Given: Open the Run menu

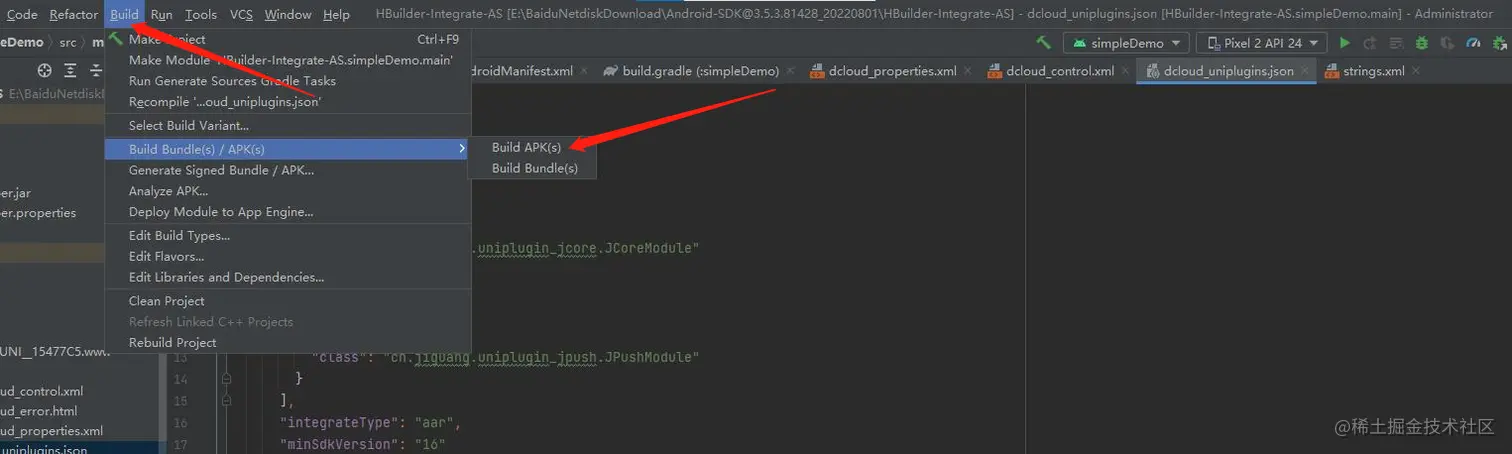Looking at the screenshot, I should point(162,15).
